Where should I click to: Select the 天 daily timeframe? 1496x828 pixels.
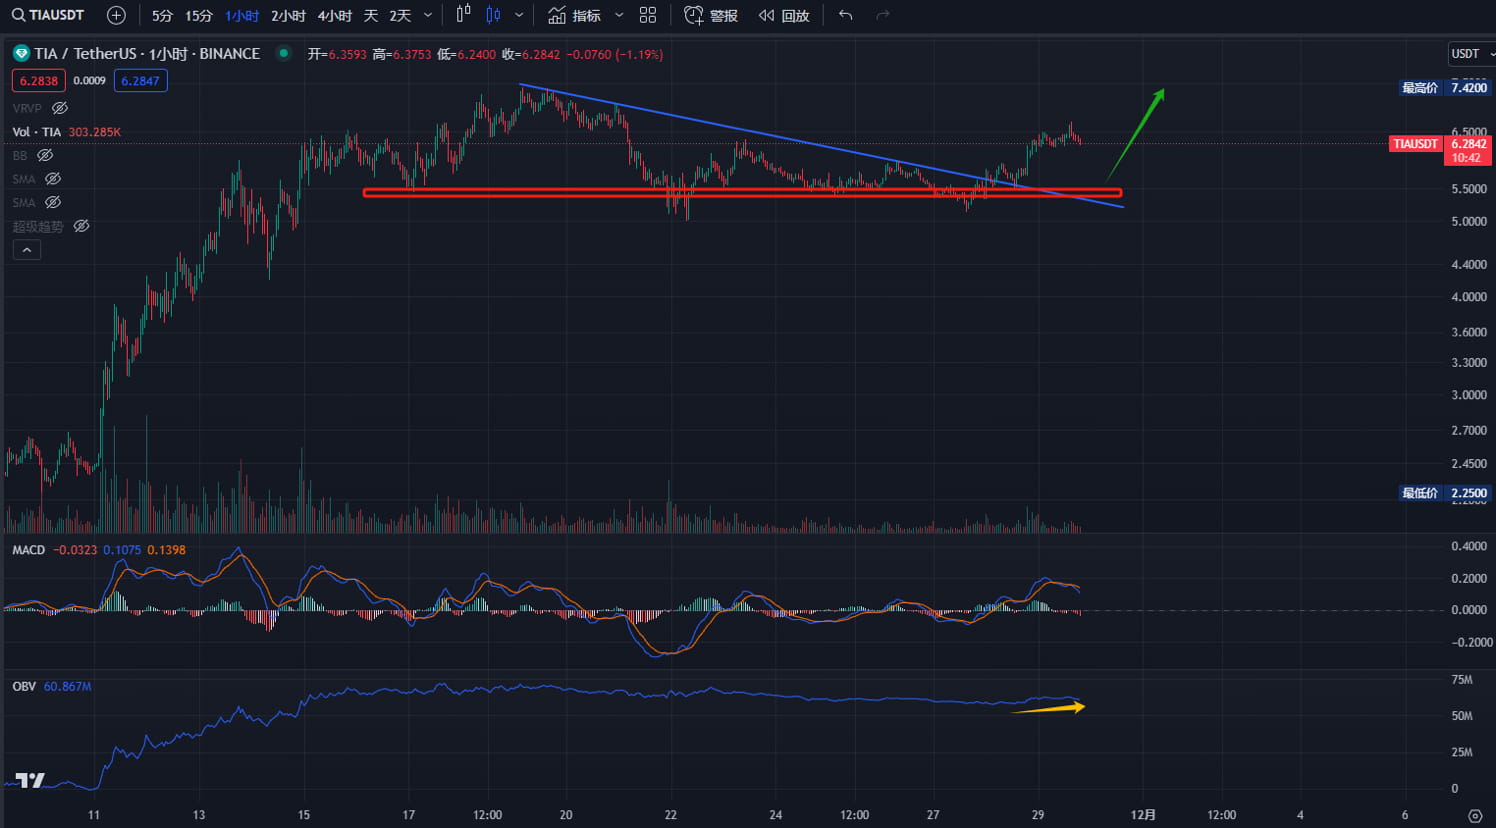point(371,16)
